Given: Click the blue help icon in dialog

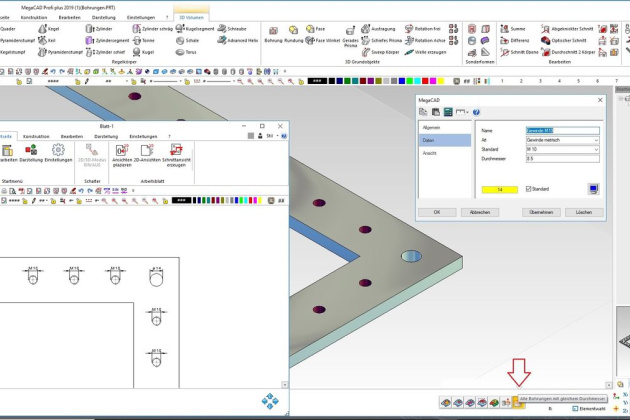Looking at the screenshot, I should [476, 112].
